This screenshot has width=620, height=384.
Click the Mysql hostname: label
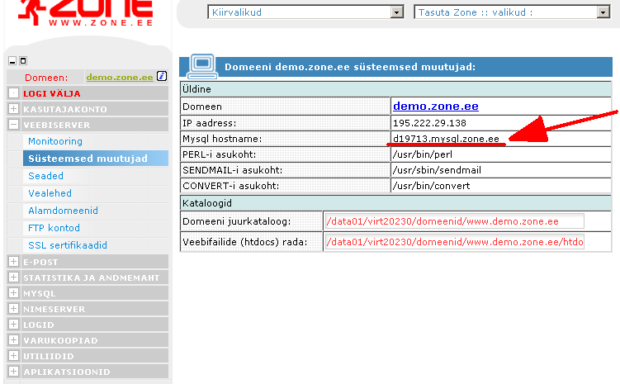tap(222, 139)
